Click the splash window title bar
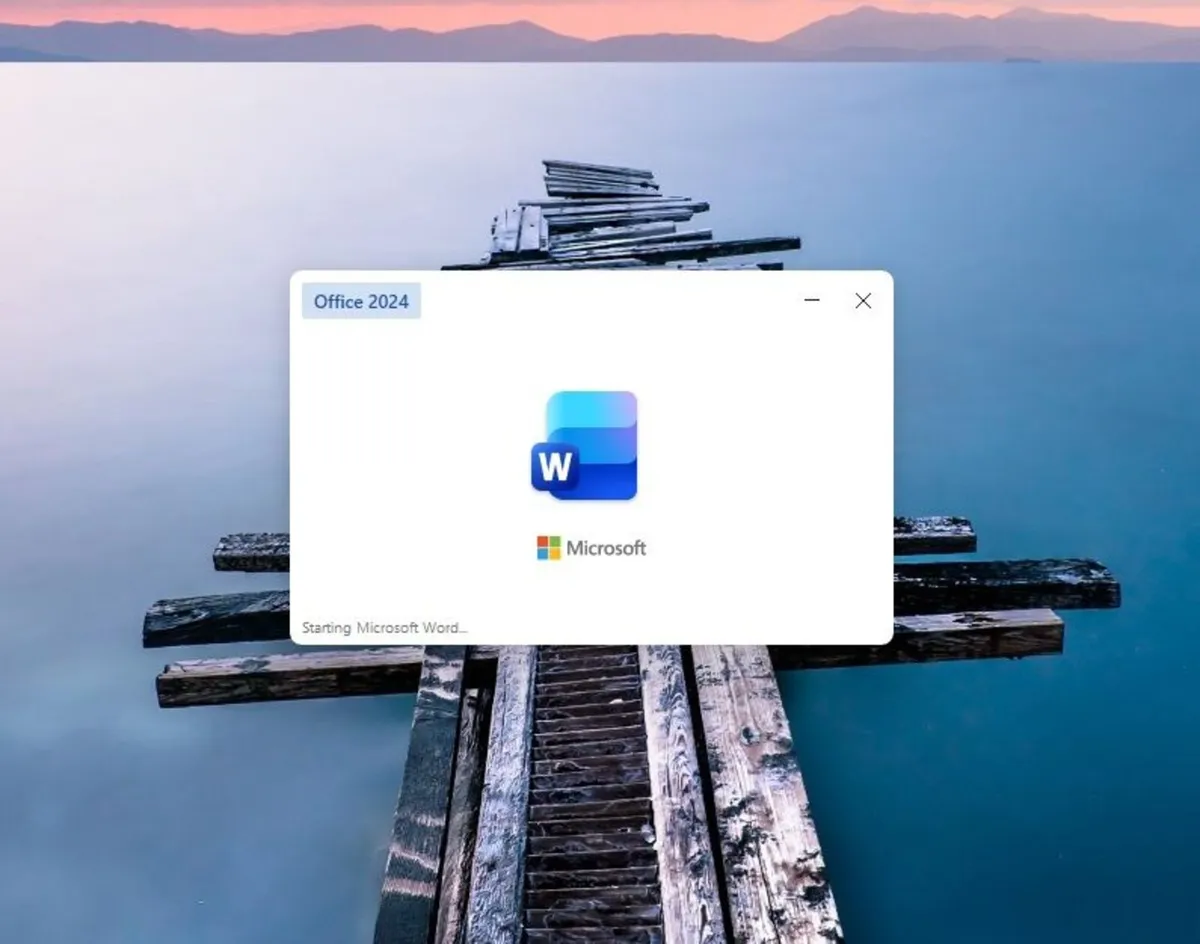The image size is (1200, 944). (620, 300)
